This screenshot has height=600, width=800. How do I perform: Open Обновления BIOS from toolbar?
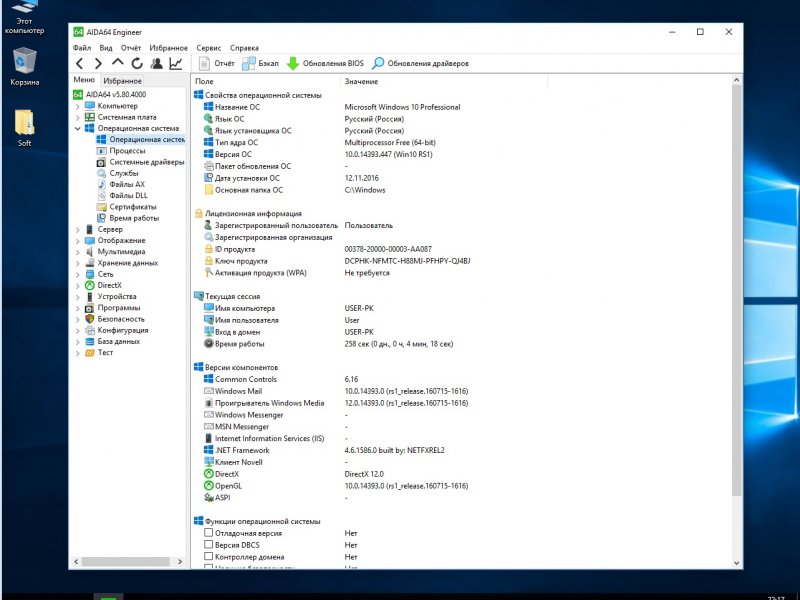tap(326, 63)
